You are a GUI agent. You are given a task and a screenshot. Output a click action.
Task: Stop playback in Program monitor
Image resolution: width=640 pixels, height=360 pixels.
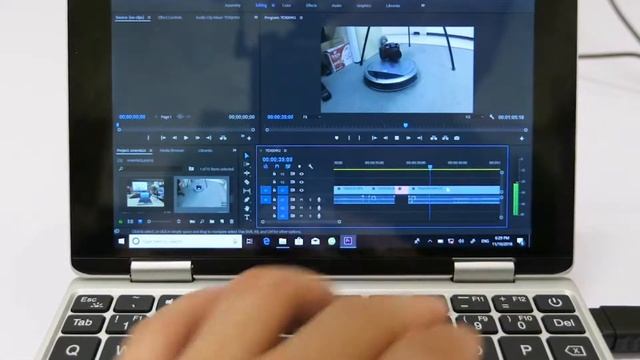(x=397, y=138)
